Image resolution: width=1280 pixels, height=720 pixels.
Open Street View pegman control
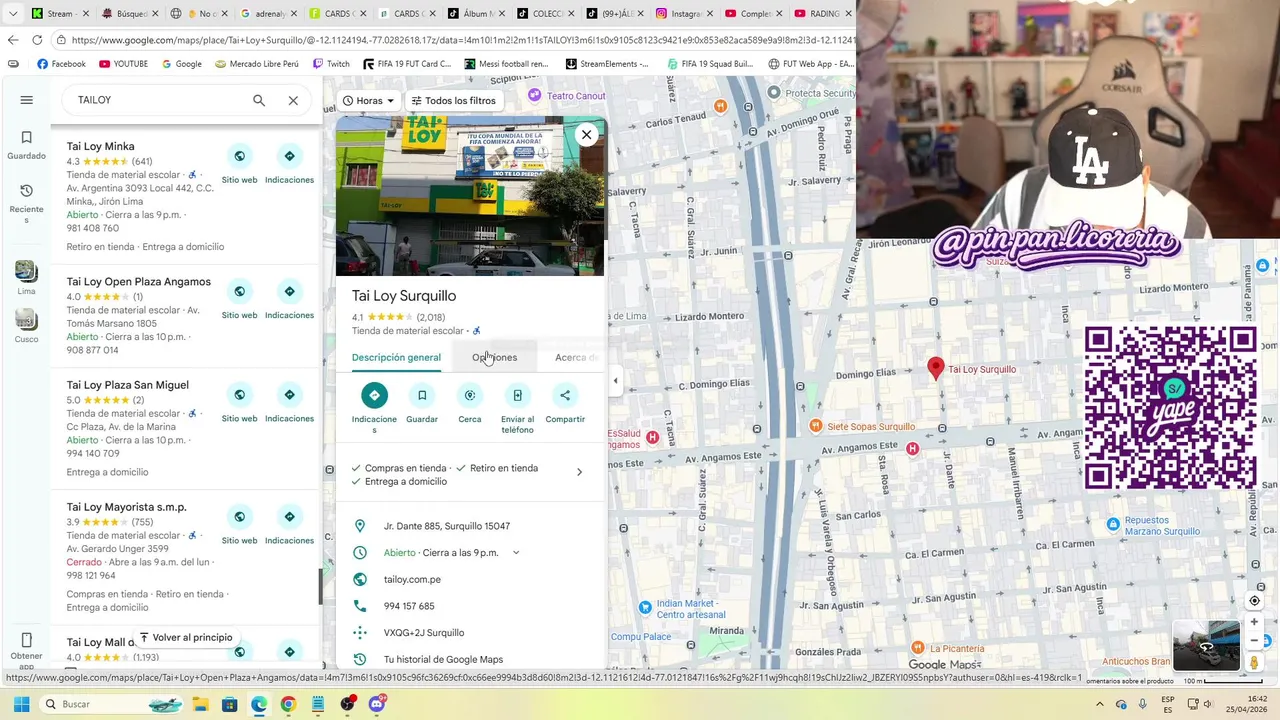(1254, 662)
